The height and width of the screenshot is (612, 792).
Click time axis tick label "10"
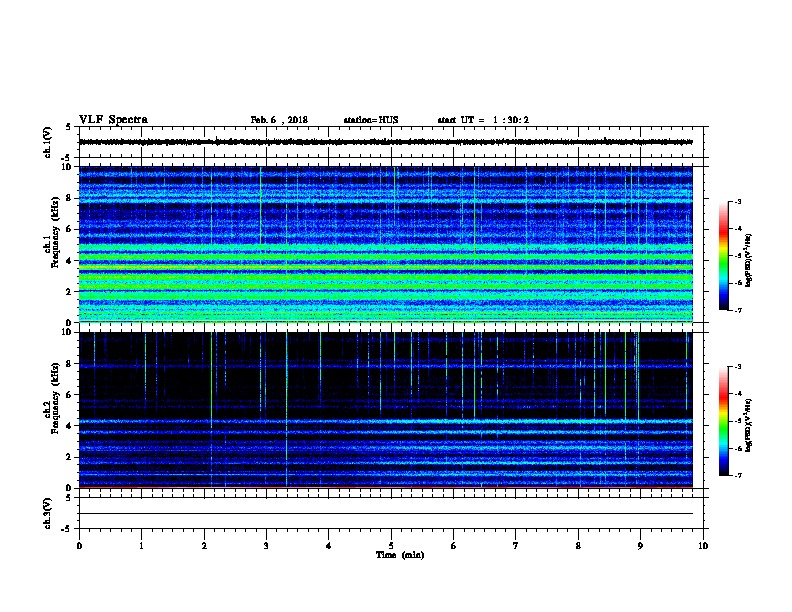(703, 546)
